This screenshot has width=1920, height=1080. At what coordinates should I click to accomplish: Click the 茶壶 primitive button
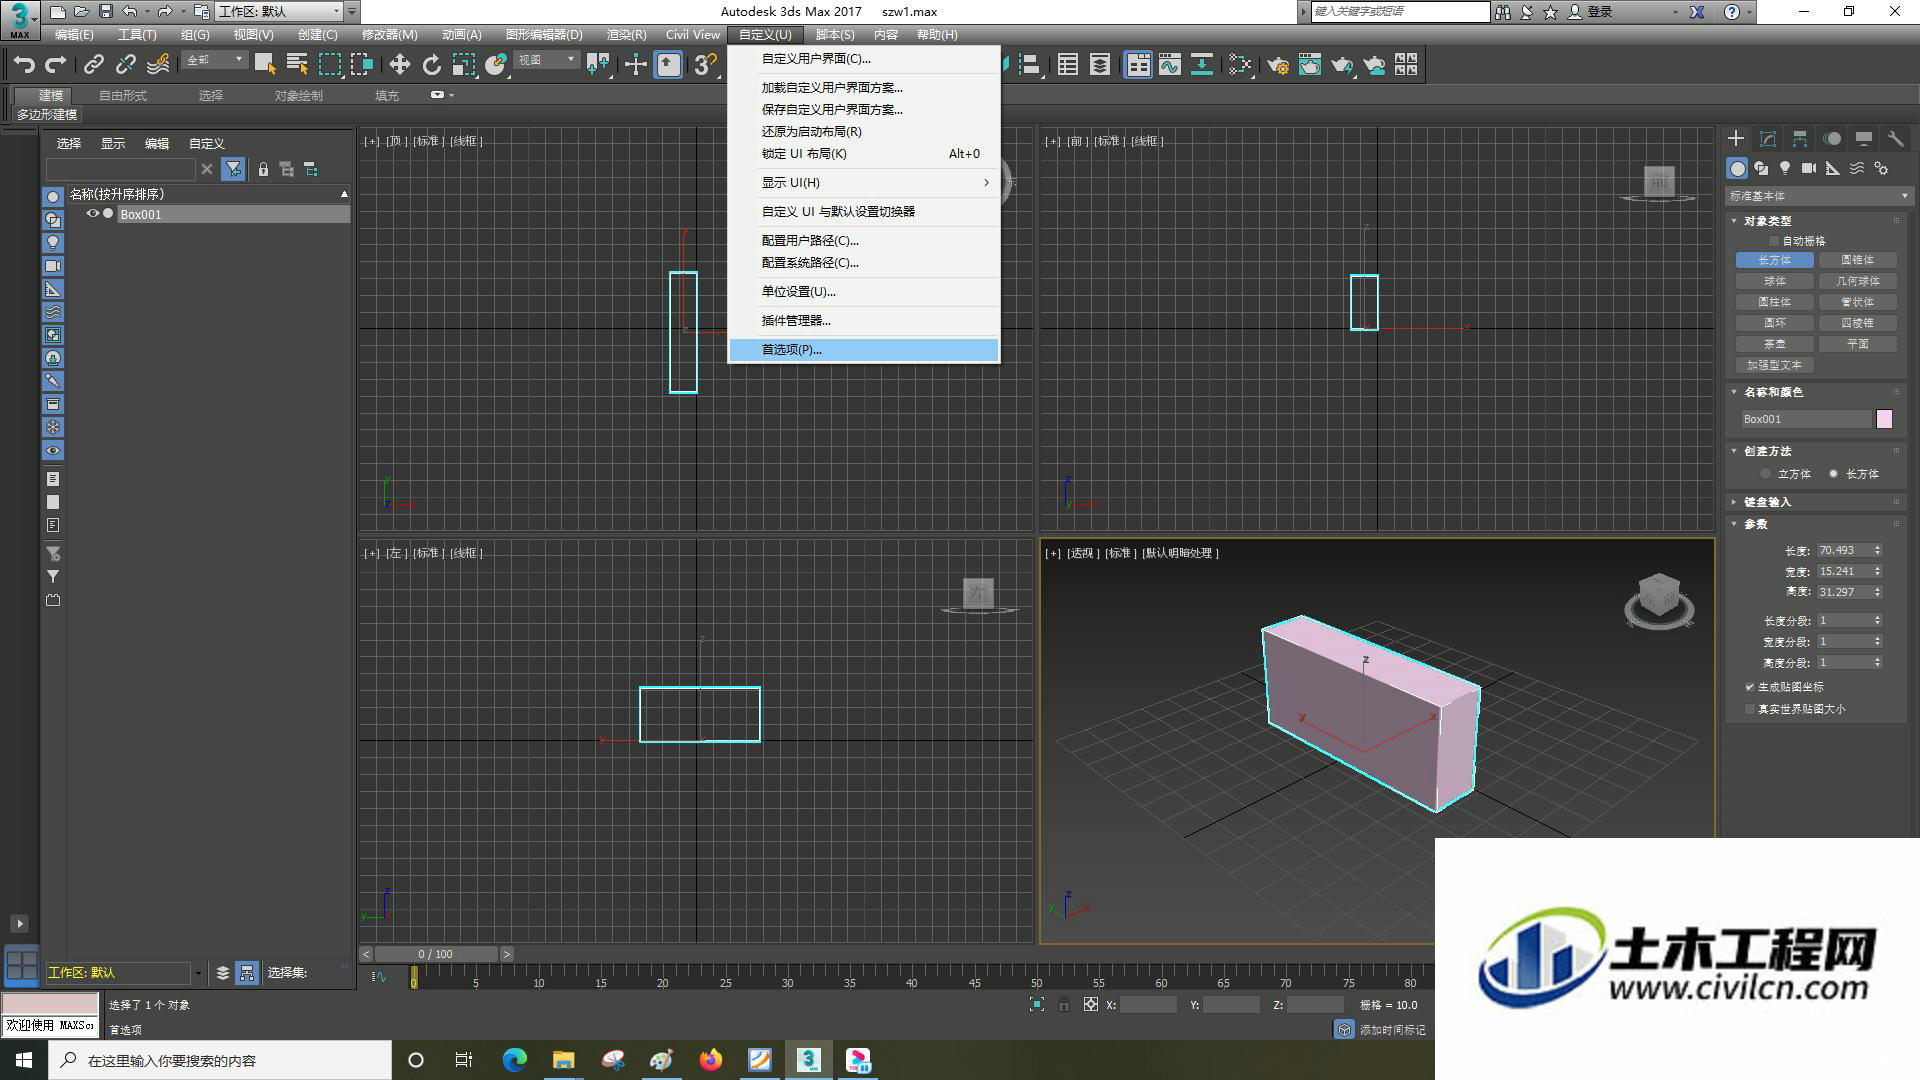(x=1774, y=344)
